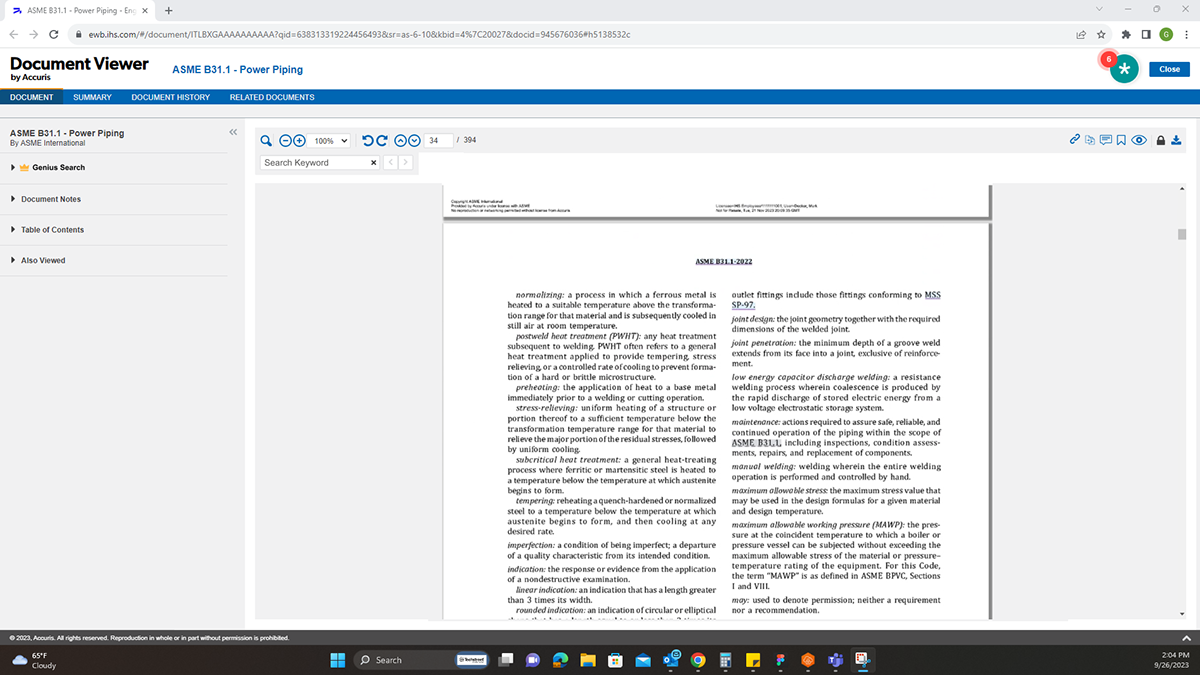1200x675 pixels.
Task: Toggle the eye watch icon
Action: [1139, 140]
